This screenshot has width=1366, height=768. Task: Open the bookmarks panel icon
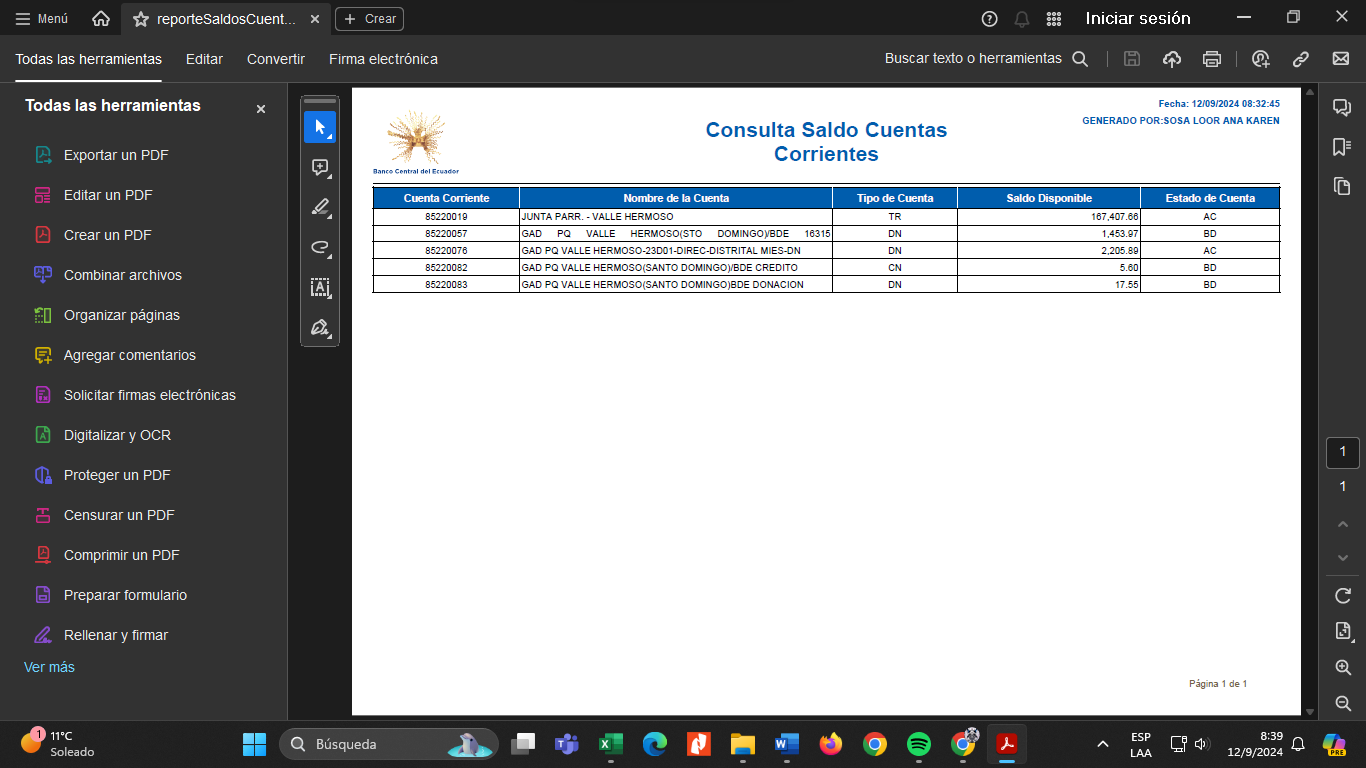click(1342, 147)
